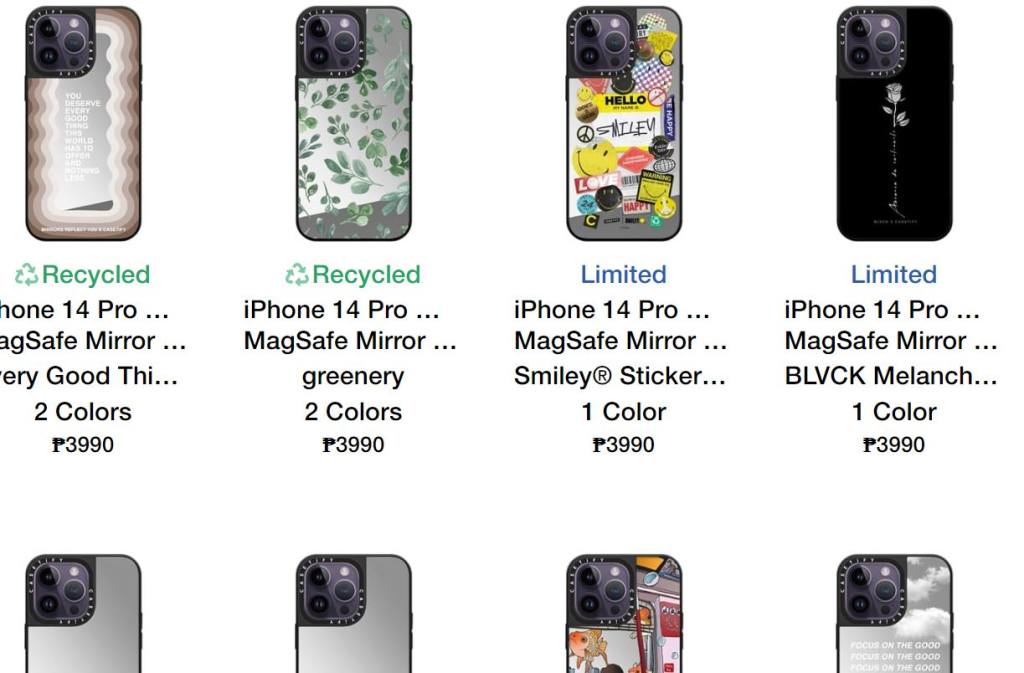Image resolution: width=1024 pixels, height=673 pixels.
Task: Open the Smiley sticker case image
Action: [x=624, y=123]
